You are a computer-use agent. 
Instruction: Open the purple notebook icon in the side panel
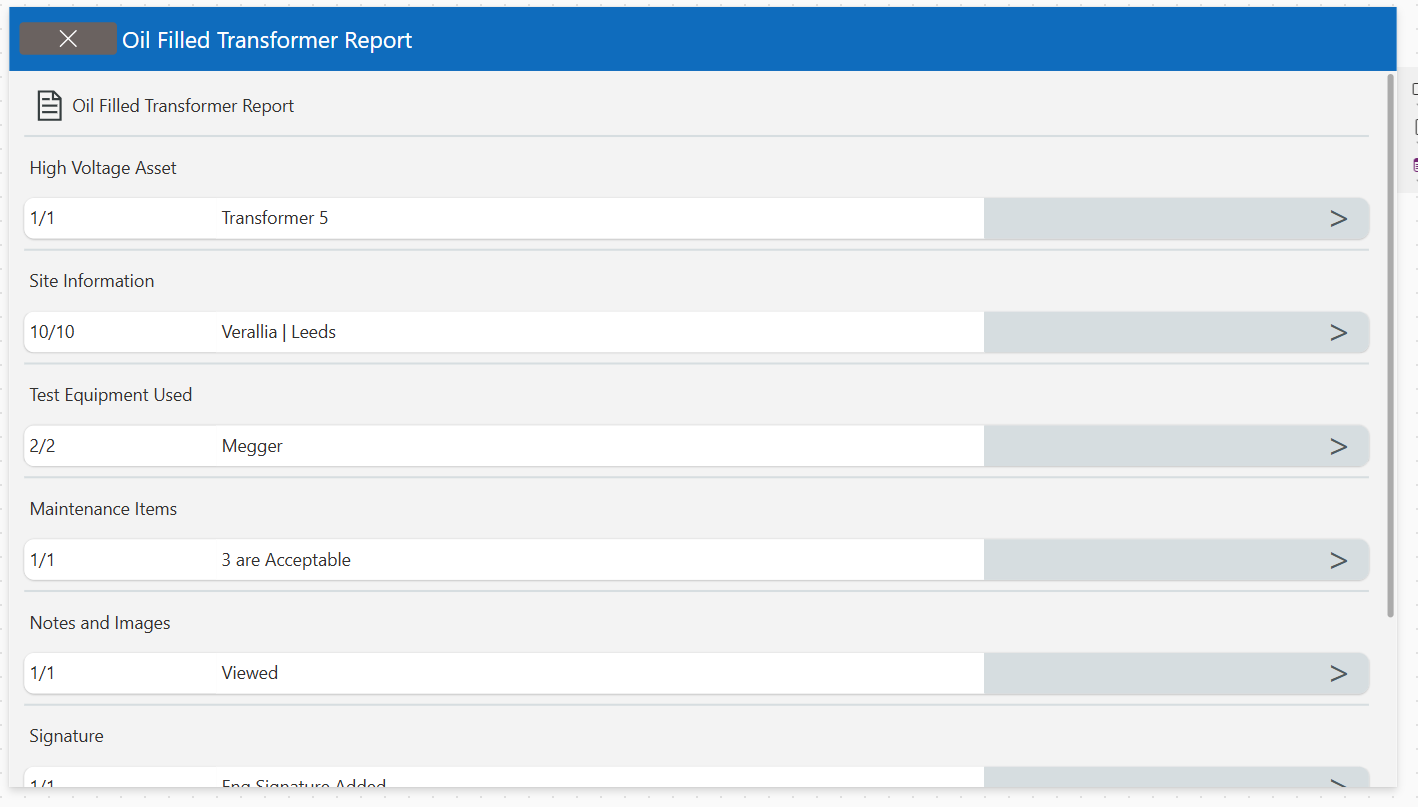tap(1411, 164)
